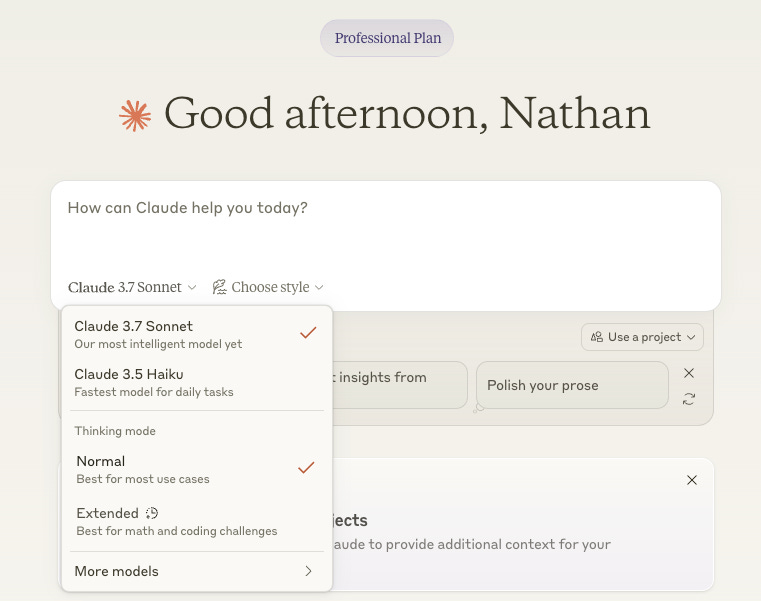Collapse the Claude 3.7 Sonnet model dropdown
761x601 pixels.
pos(132,287)
